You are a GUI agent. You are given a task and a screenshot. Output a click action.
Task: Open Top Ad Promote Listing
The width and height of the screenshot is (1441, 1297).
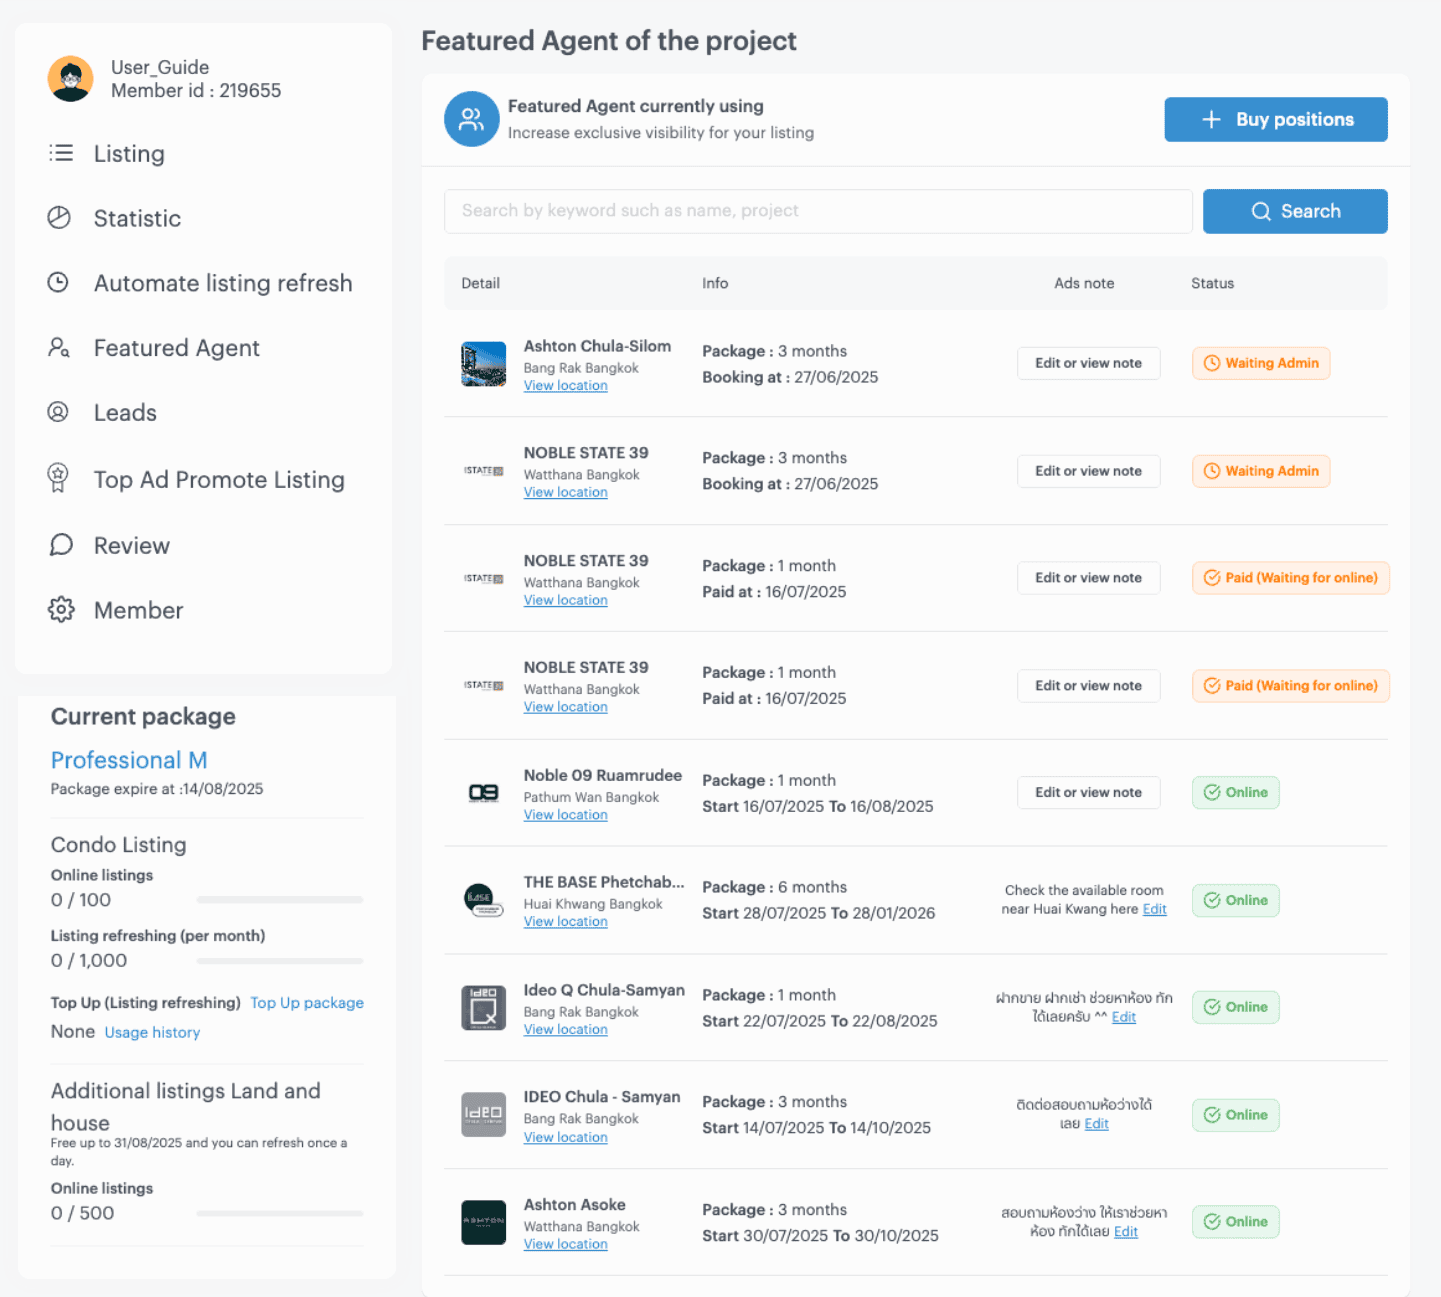coord(219,479)
